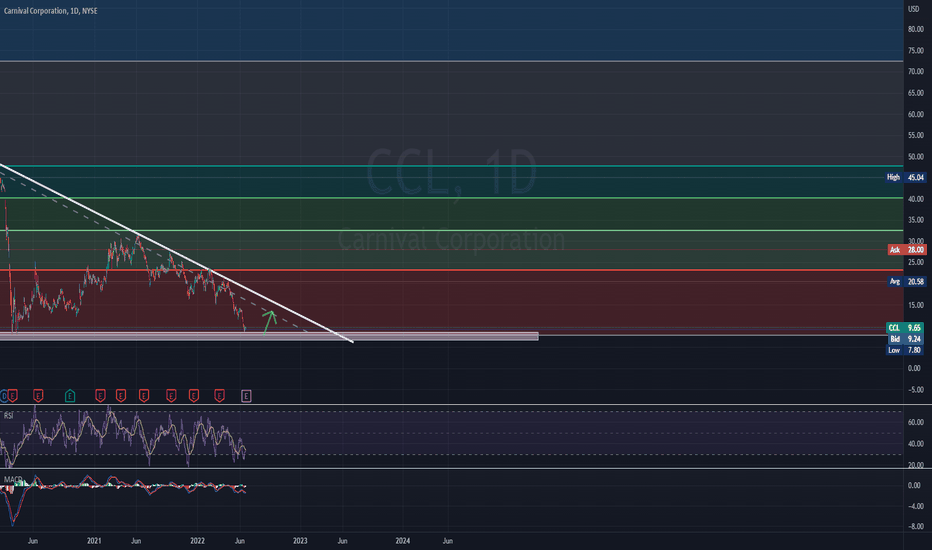Click 2022 on the time axis
Screen dimensions: 932x550
[197, 540]
